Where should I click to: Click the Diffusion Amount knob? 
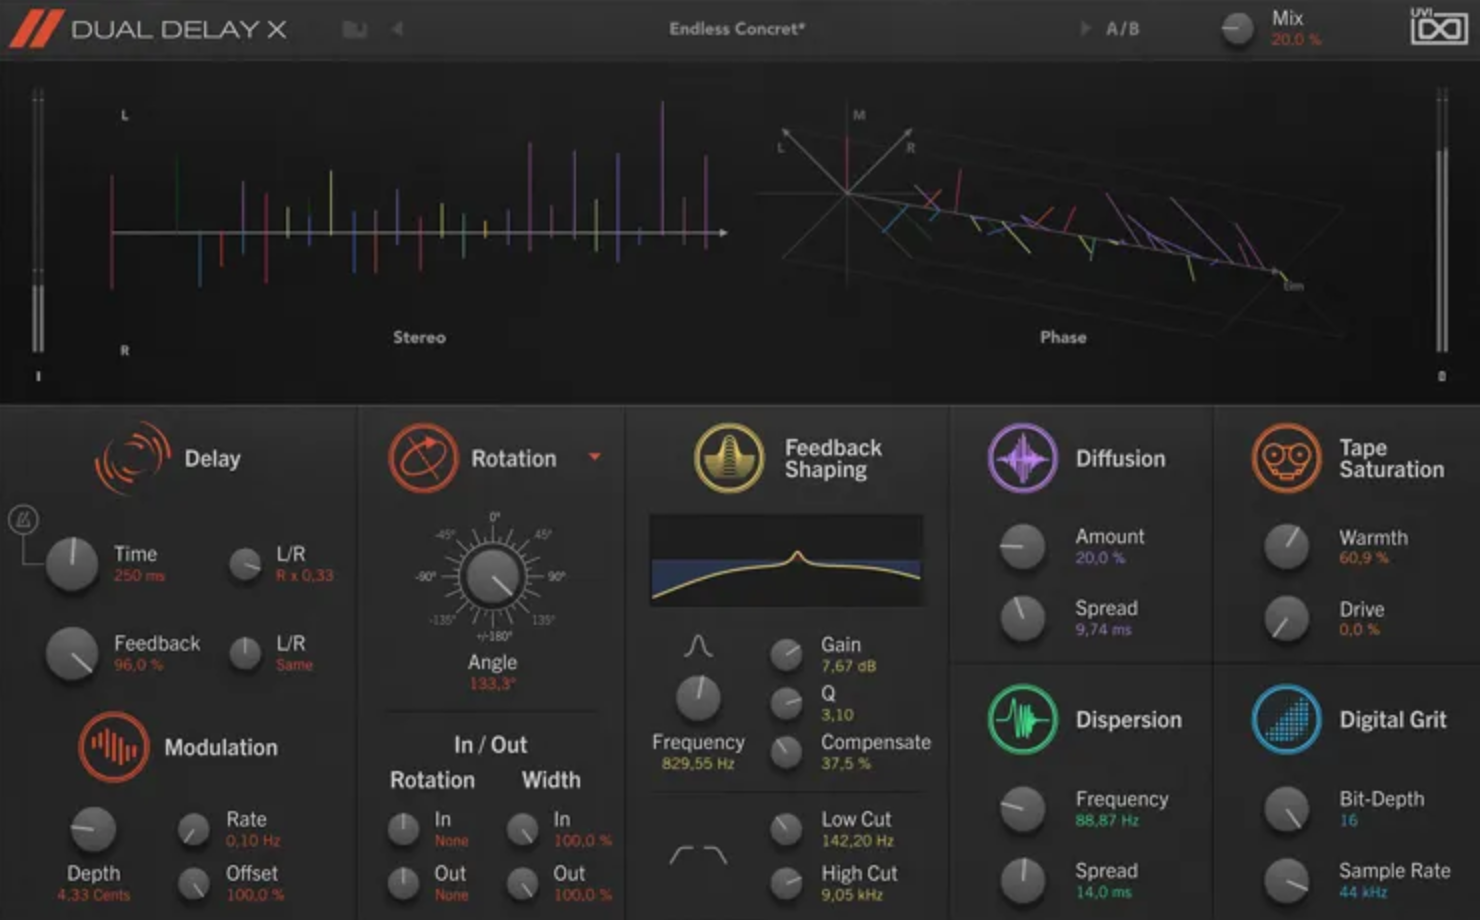(x=1022, y=546)
